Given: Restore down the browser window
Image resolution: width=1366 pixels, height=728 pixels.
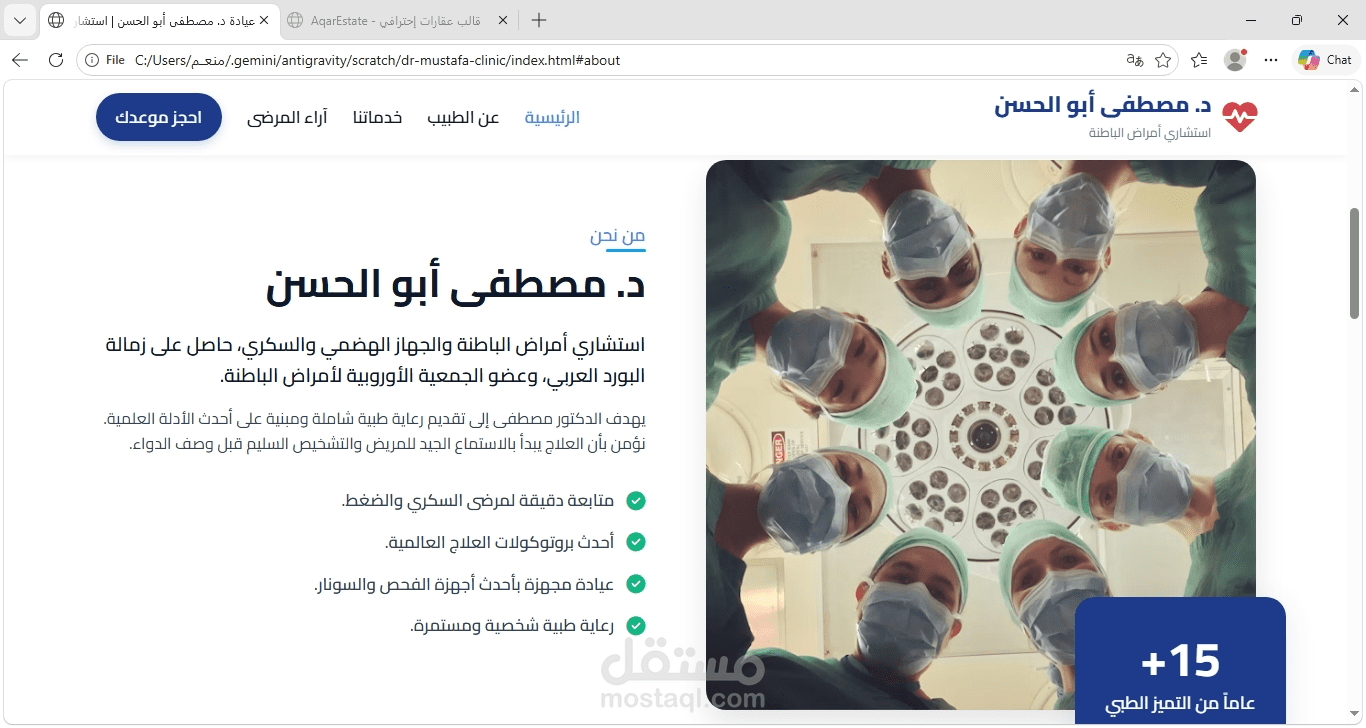Looking at the screenshot, I should (x=1297, y=20).
